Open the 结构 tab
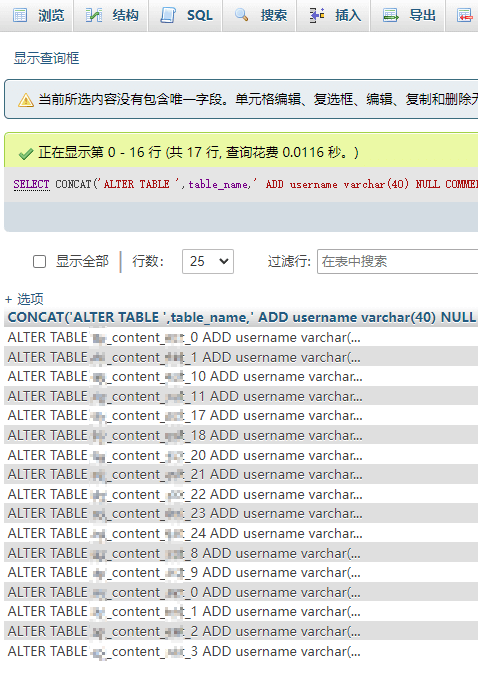Image resolution: width=478 pixels, height=674 pixels. pyautogui.click(x=111, y=15)
